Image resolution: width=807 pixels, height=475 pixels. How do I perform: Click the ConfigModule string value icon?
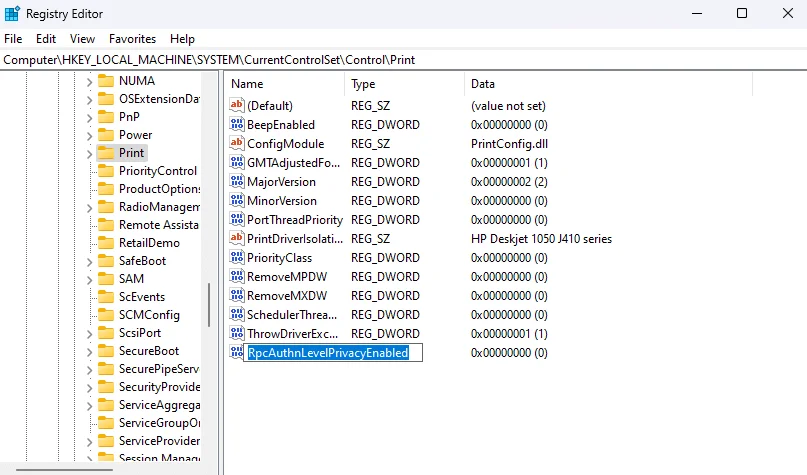(237, 143)
